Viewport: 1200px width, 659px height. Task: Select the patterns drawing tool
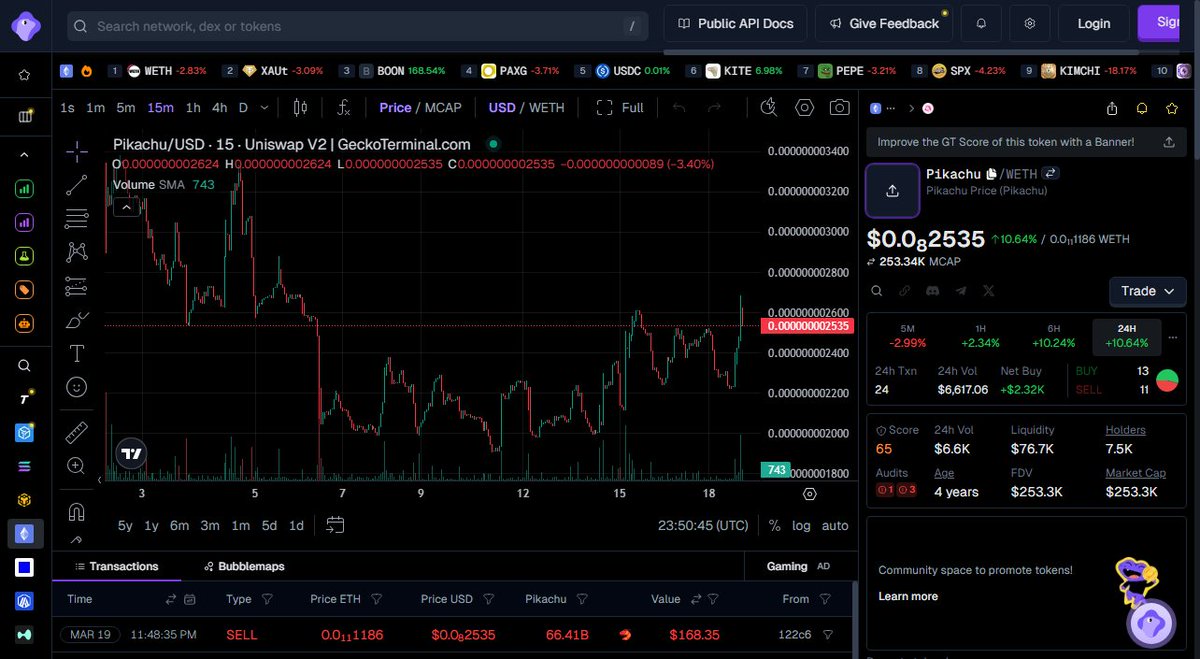click(x=77, y=252)
